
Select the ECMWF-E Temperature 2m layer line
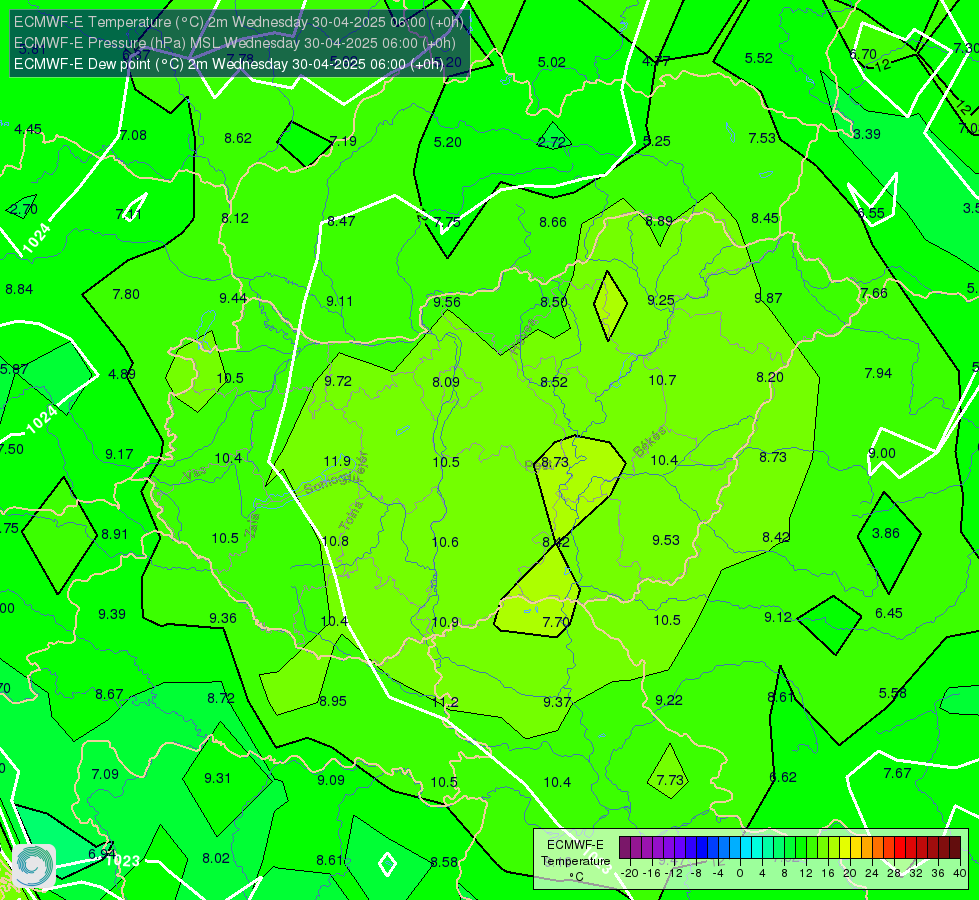coord(239,22)
